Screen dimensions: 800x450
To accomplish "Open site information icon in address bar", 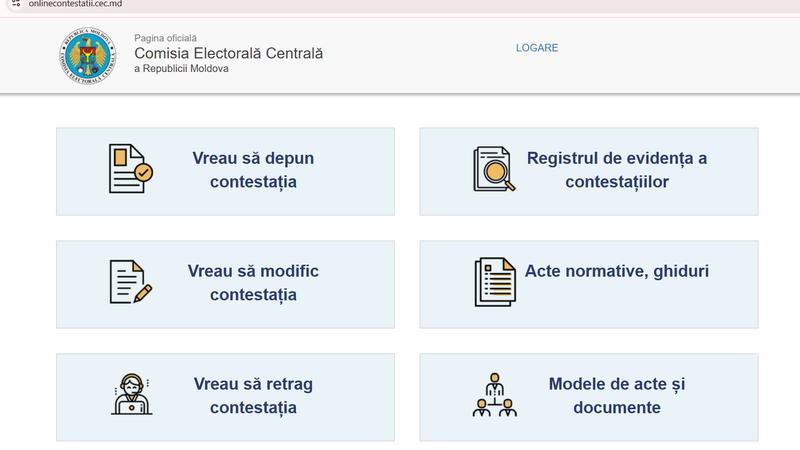I will 15,4.
